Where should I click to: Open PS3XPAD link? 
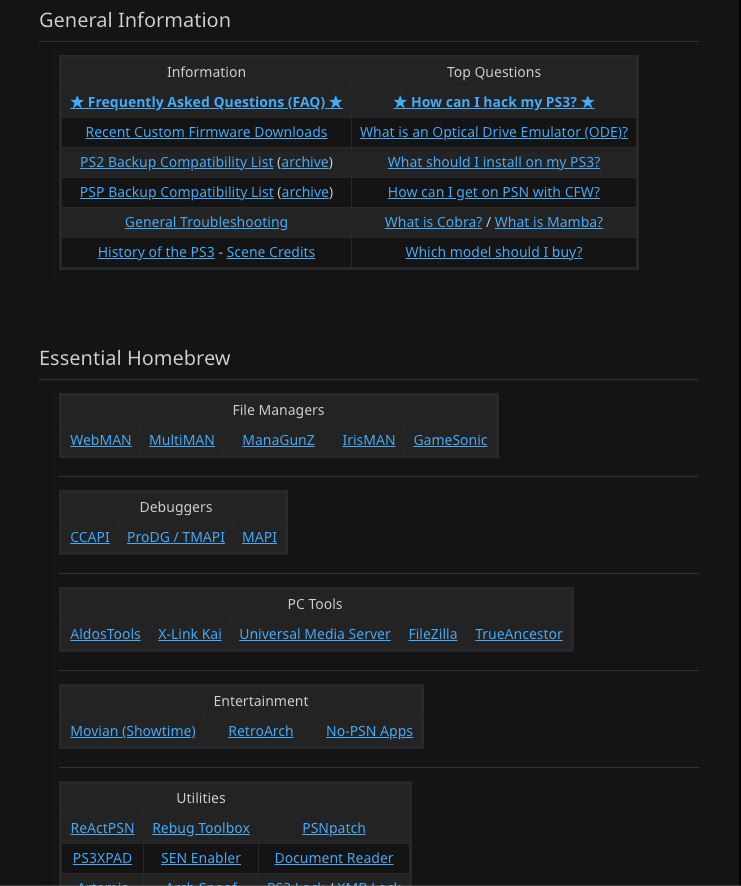pyautogui.click(x=102, y=859)
